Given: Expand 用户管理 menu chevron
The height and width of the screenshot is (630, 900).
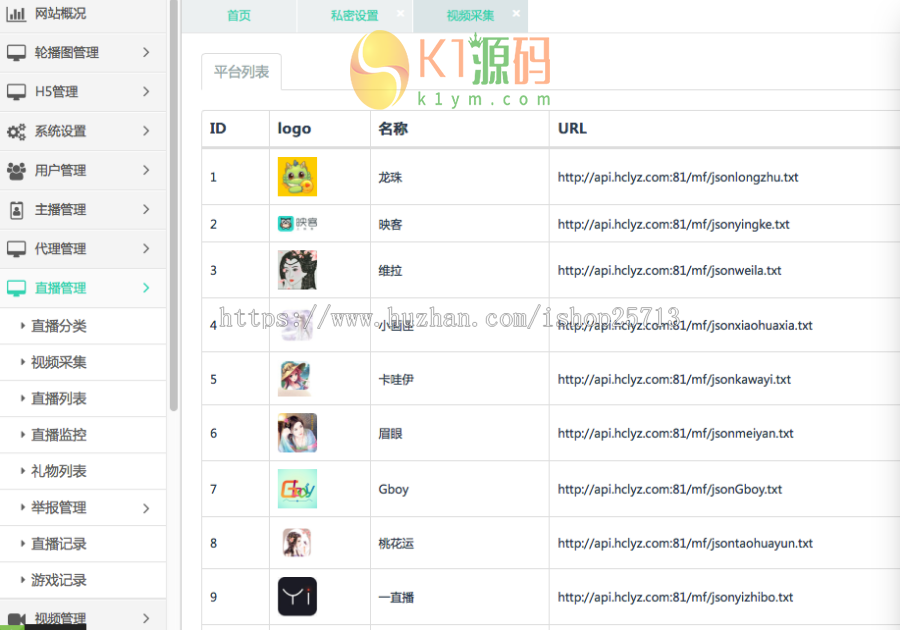Looking at the screenshot, I should point(146,170).
